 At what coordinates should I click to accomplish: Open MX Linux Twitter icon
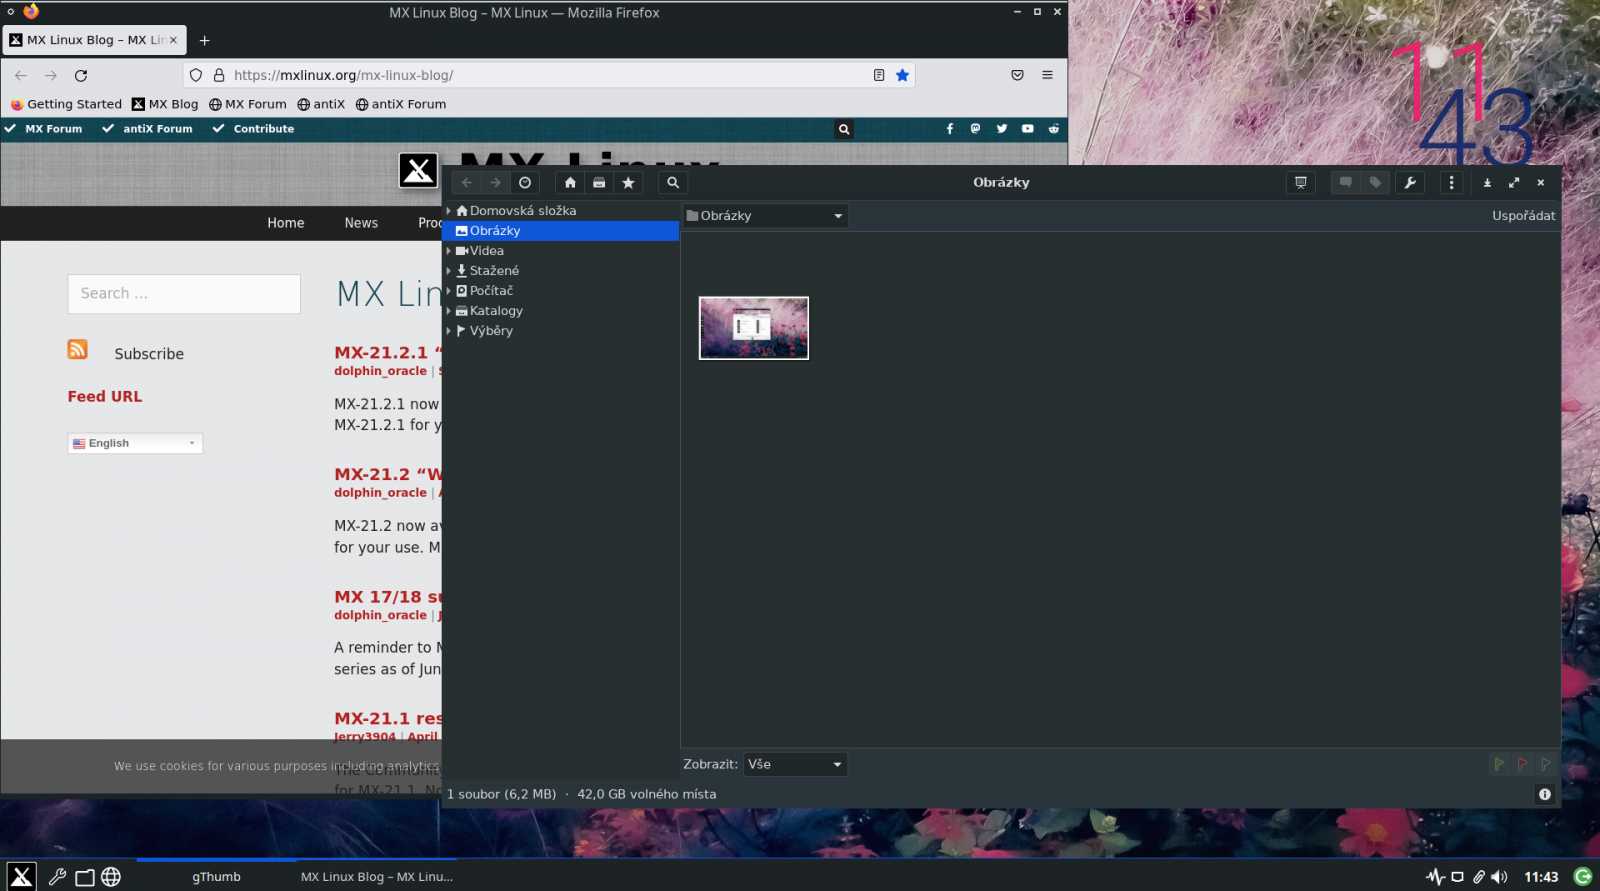click(x=1002, y=129)
